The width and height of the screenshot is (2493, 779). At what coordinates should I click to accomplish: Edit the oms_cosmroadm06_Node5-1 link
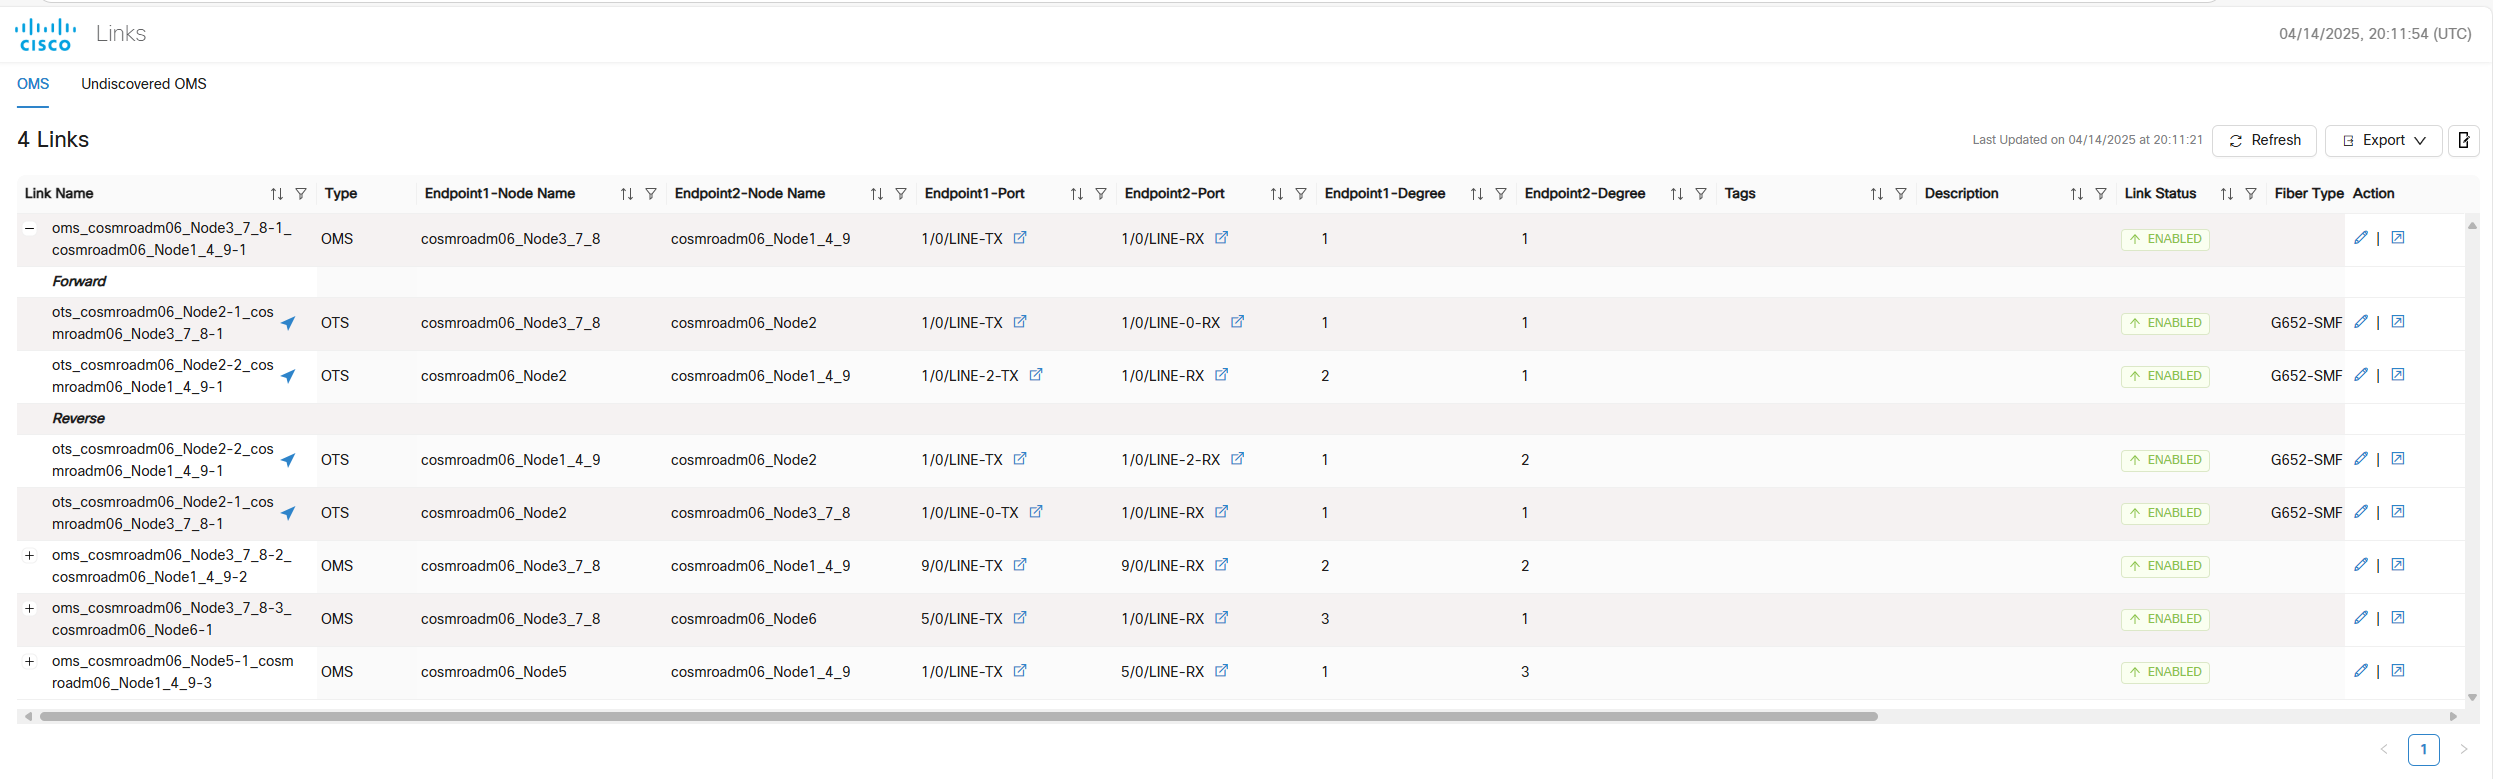click(2361, 671)
